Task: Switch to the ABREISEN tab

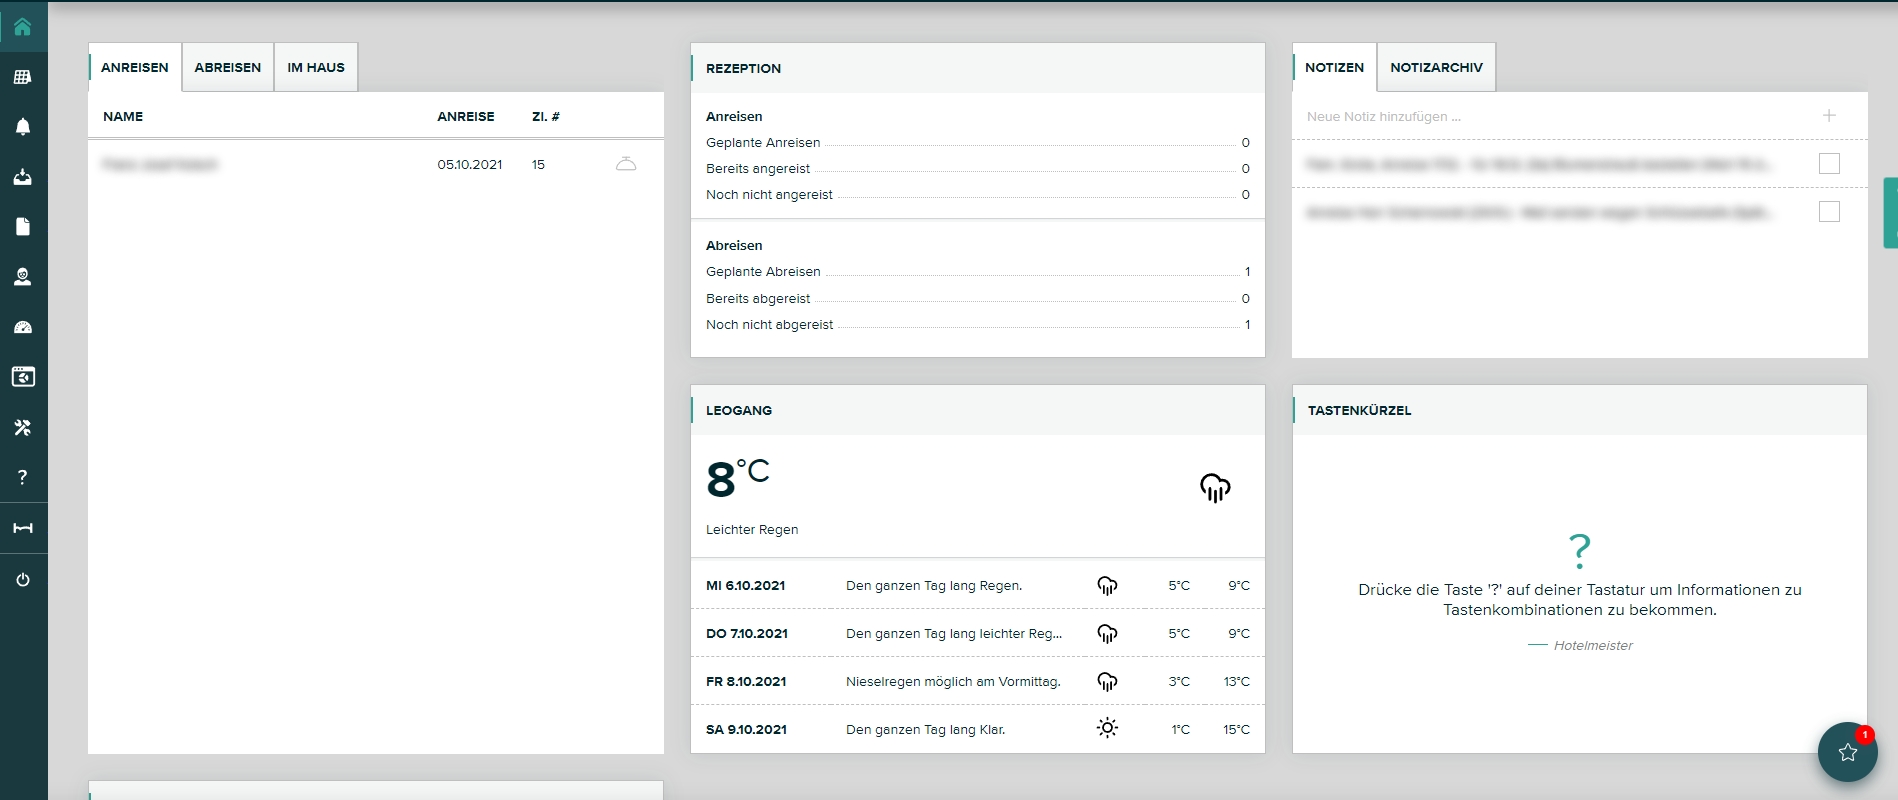Action: (227, 67)
